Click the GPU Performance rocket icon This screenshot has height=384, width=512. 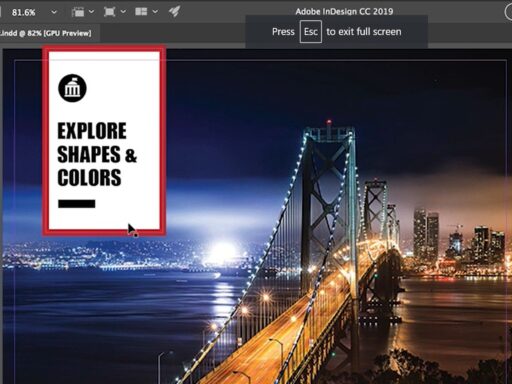click(174, 12)
